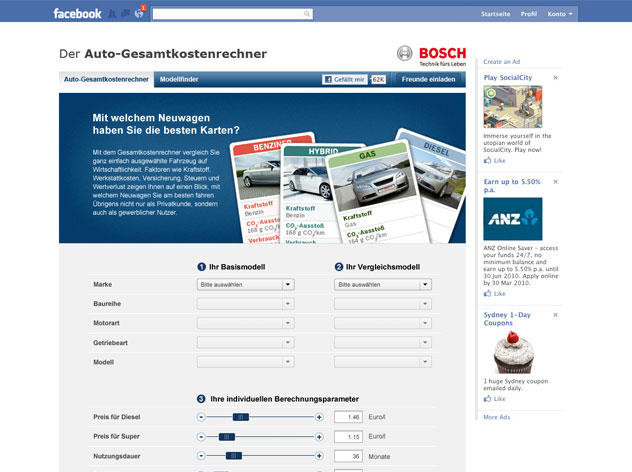Switch to the Modellfinder tab
Screen dimensions: 632x472
pos(180,78)
